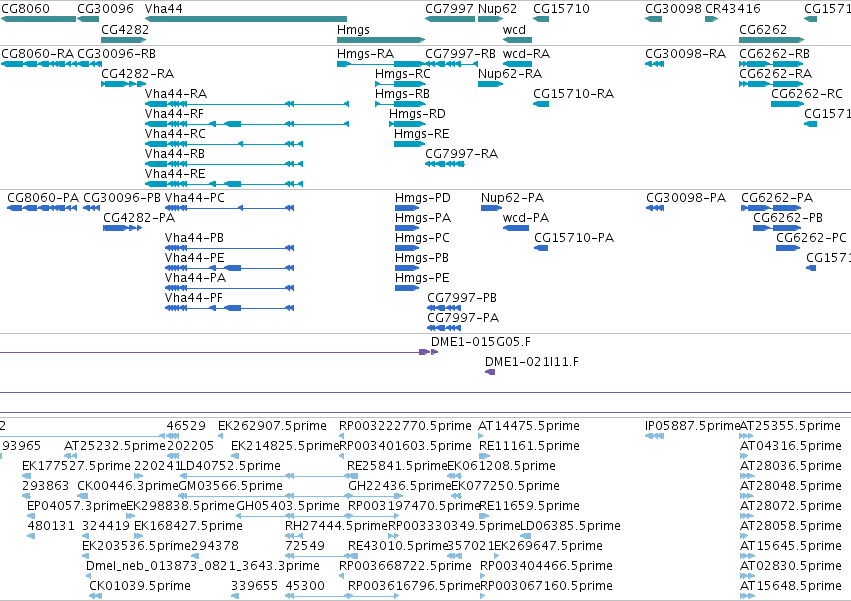Click the wcd gene label

tap(515, 29)
